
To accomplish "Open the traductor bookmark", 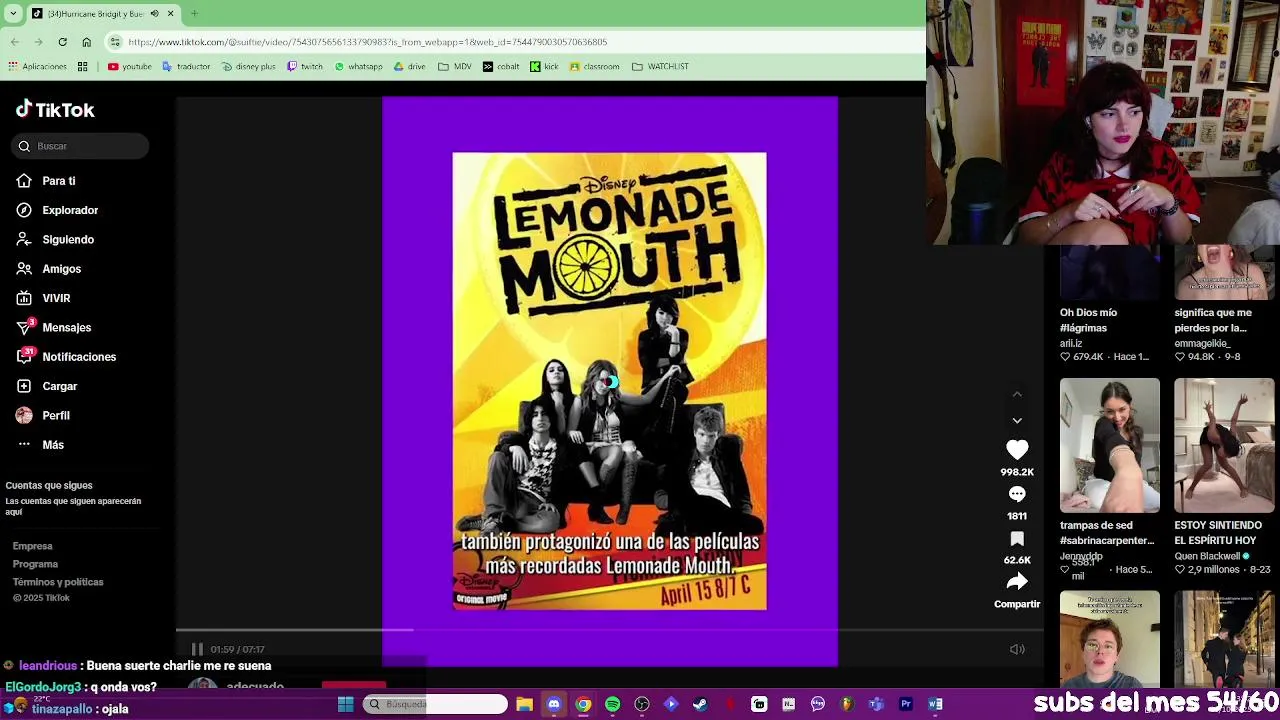I will (186, 67).
